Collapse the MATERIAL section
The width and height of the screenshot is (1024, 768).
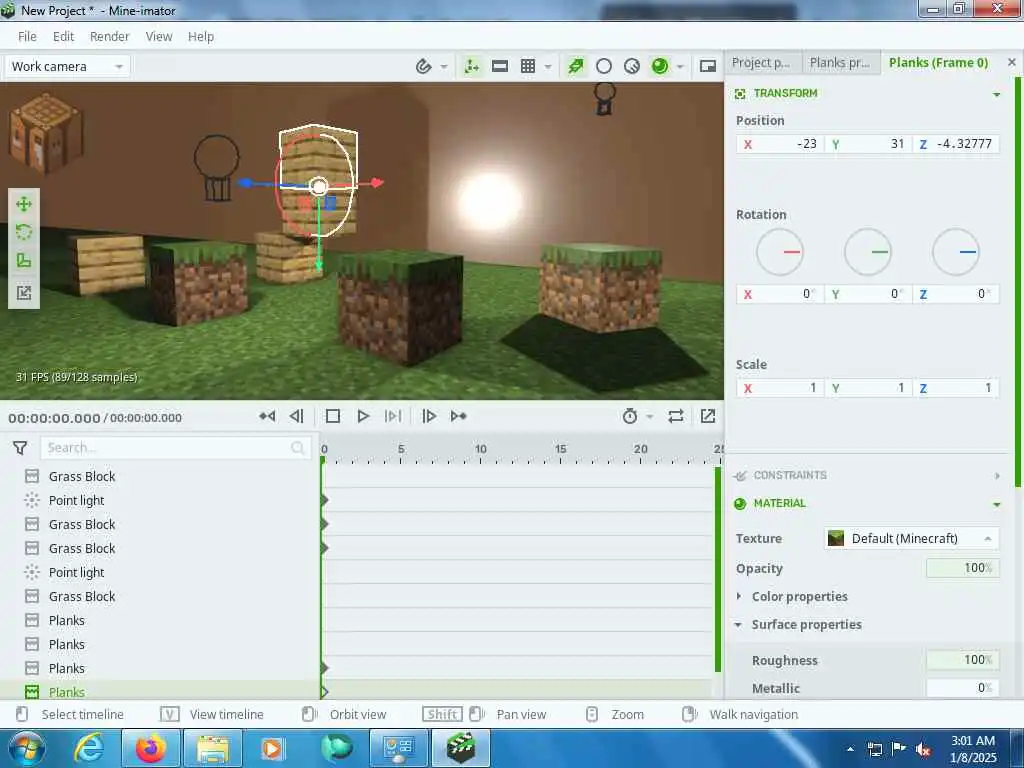pyautogui.click(x=997, y=504)
